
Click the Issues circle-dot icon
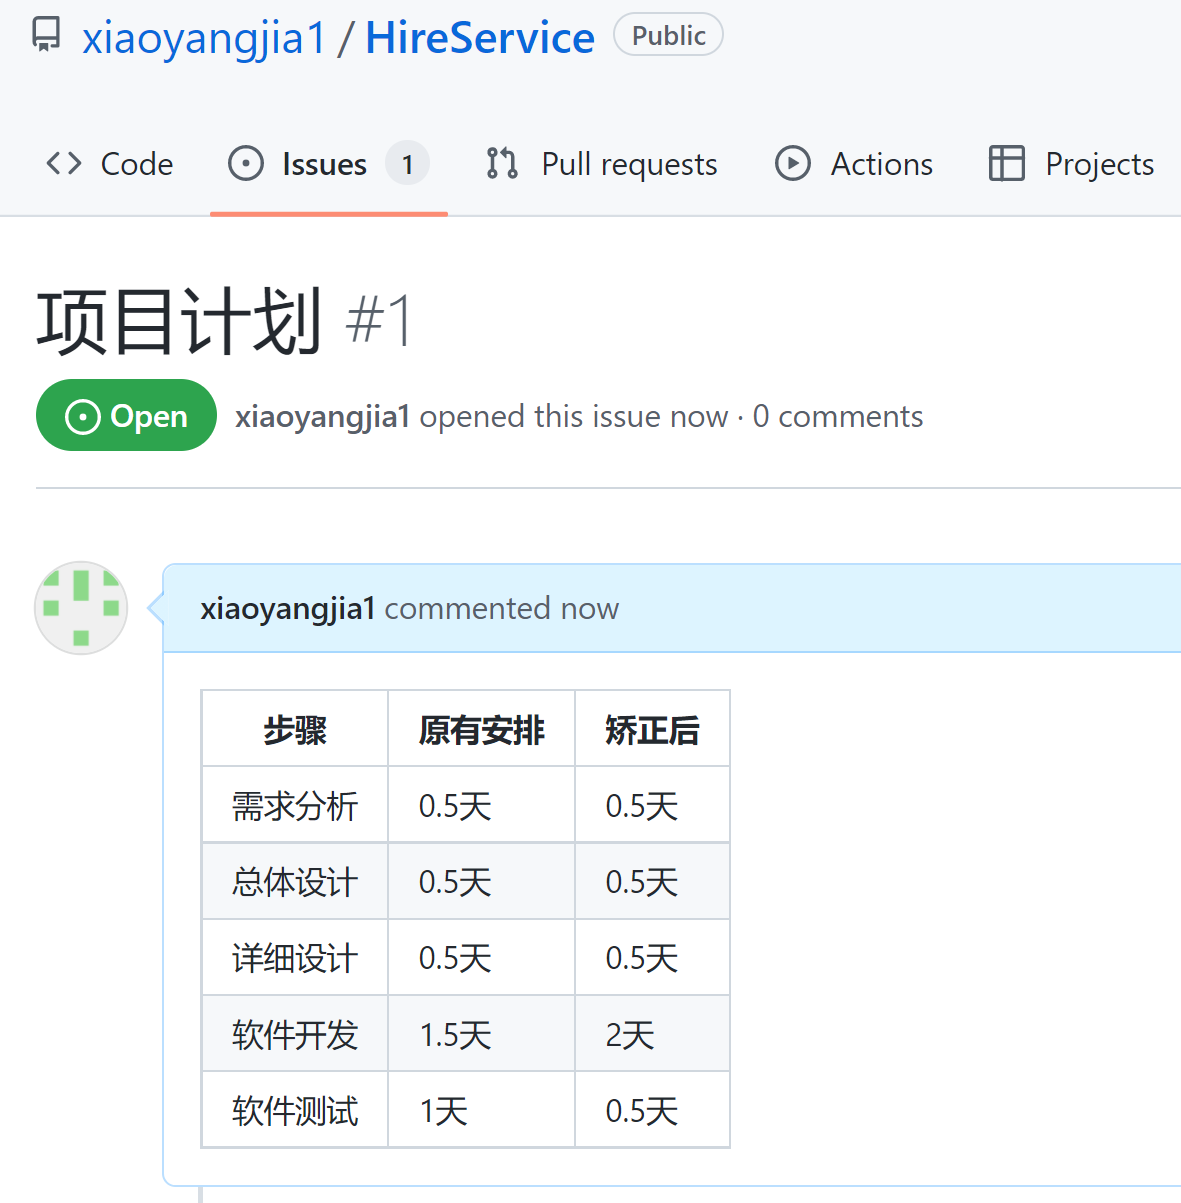246,163
